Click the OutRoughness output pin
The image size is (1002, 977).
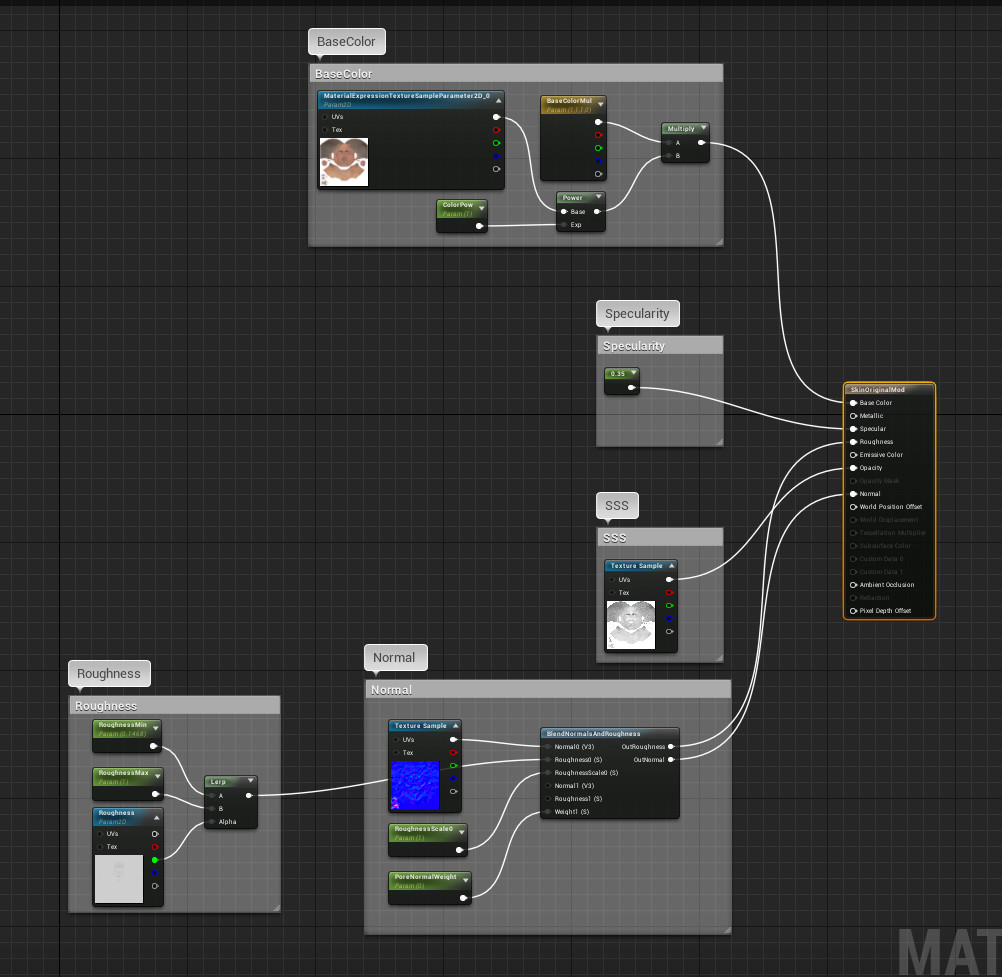pos(671,746)
